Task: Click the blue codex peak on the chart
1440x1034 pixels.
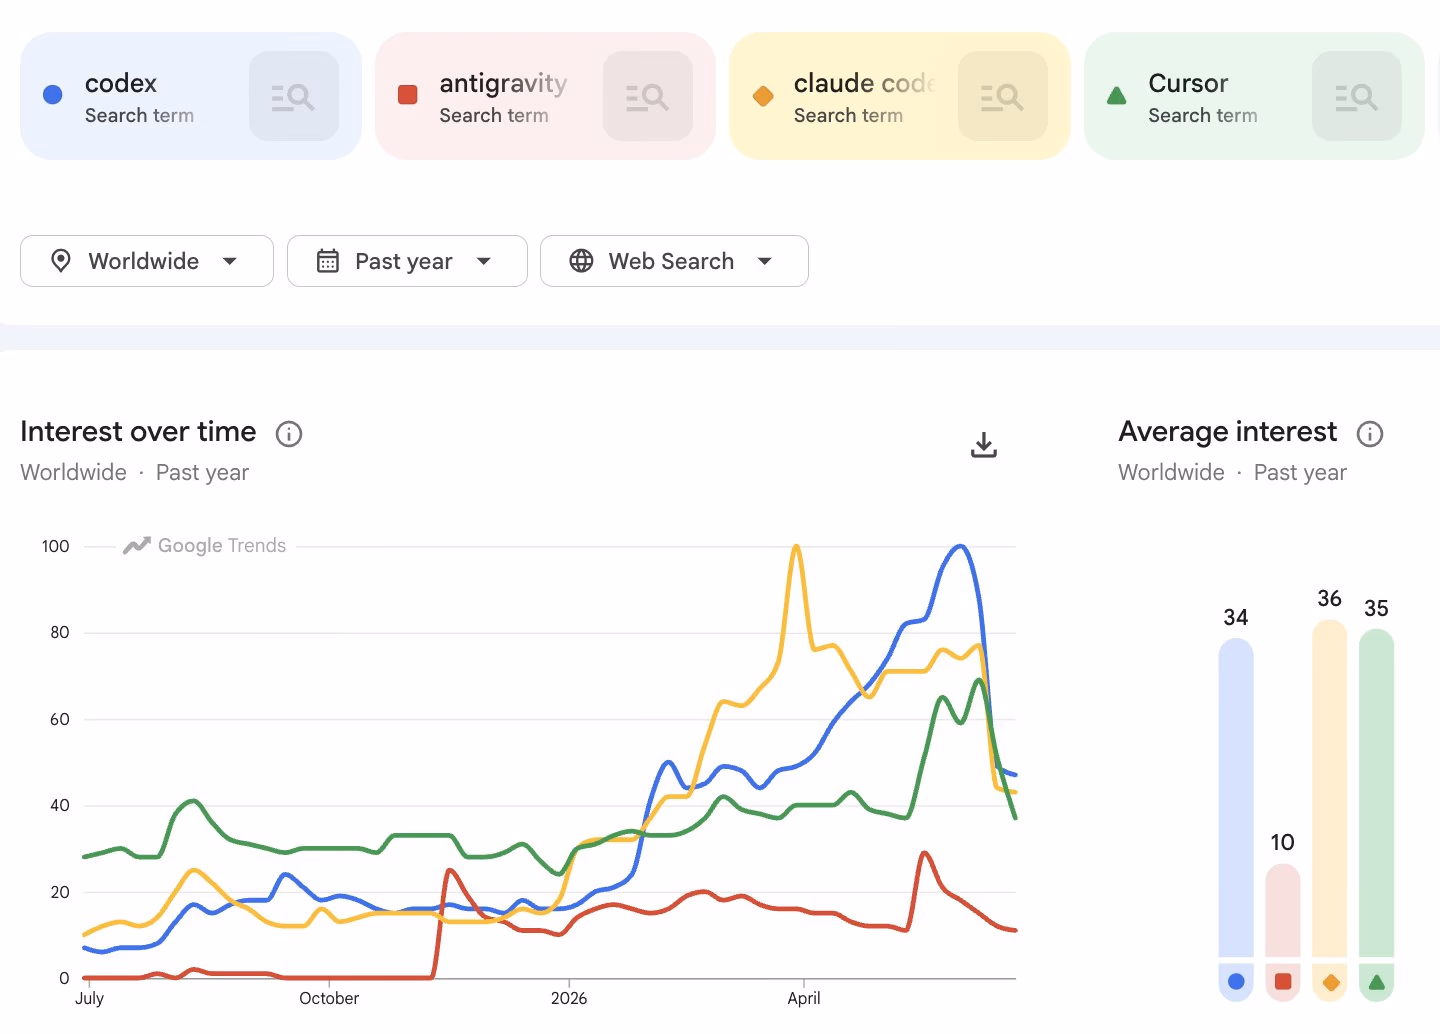Action: (x=960, y=547)
